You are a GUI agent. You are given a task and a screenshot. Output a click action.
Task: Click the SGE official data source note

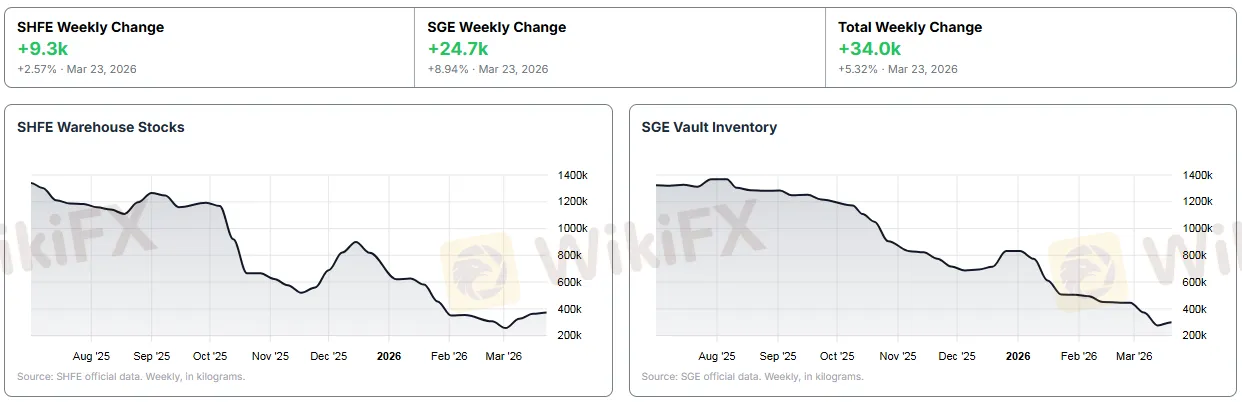click(752, 377)
